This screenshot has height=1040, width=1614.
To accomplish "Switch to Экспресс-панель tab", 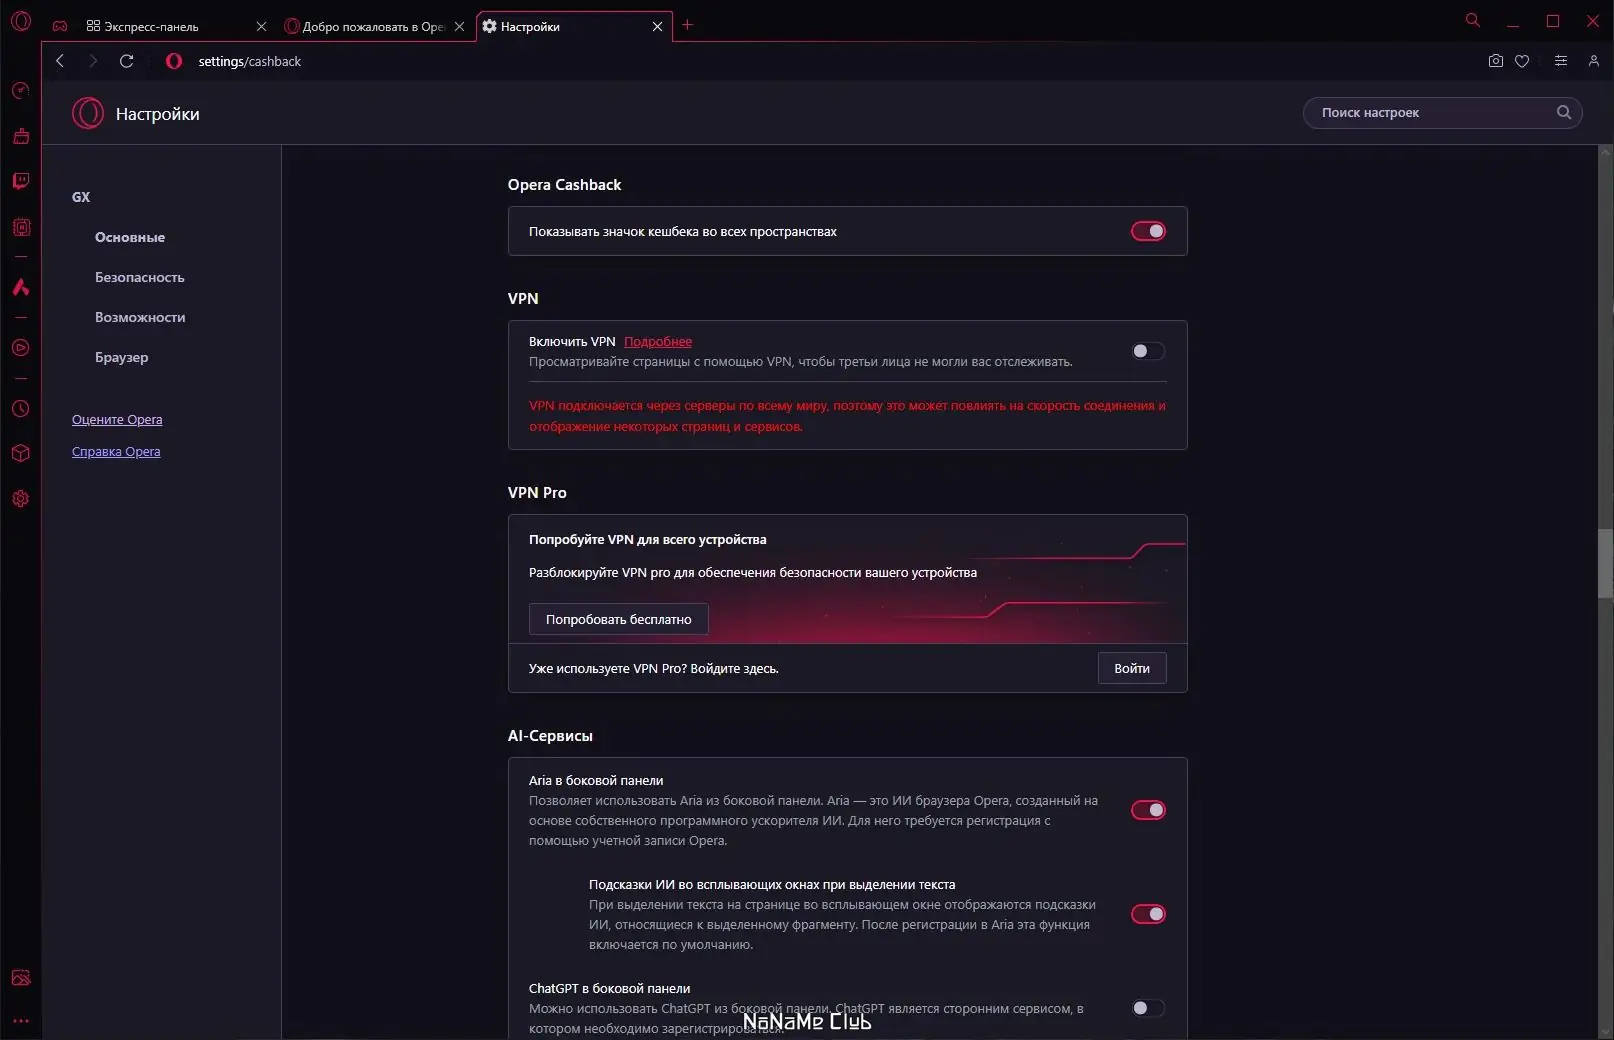I will [151, 27].
